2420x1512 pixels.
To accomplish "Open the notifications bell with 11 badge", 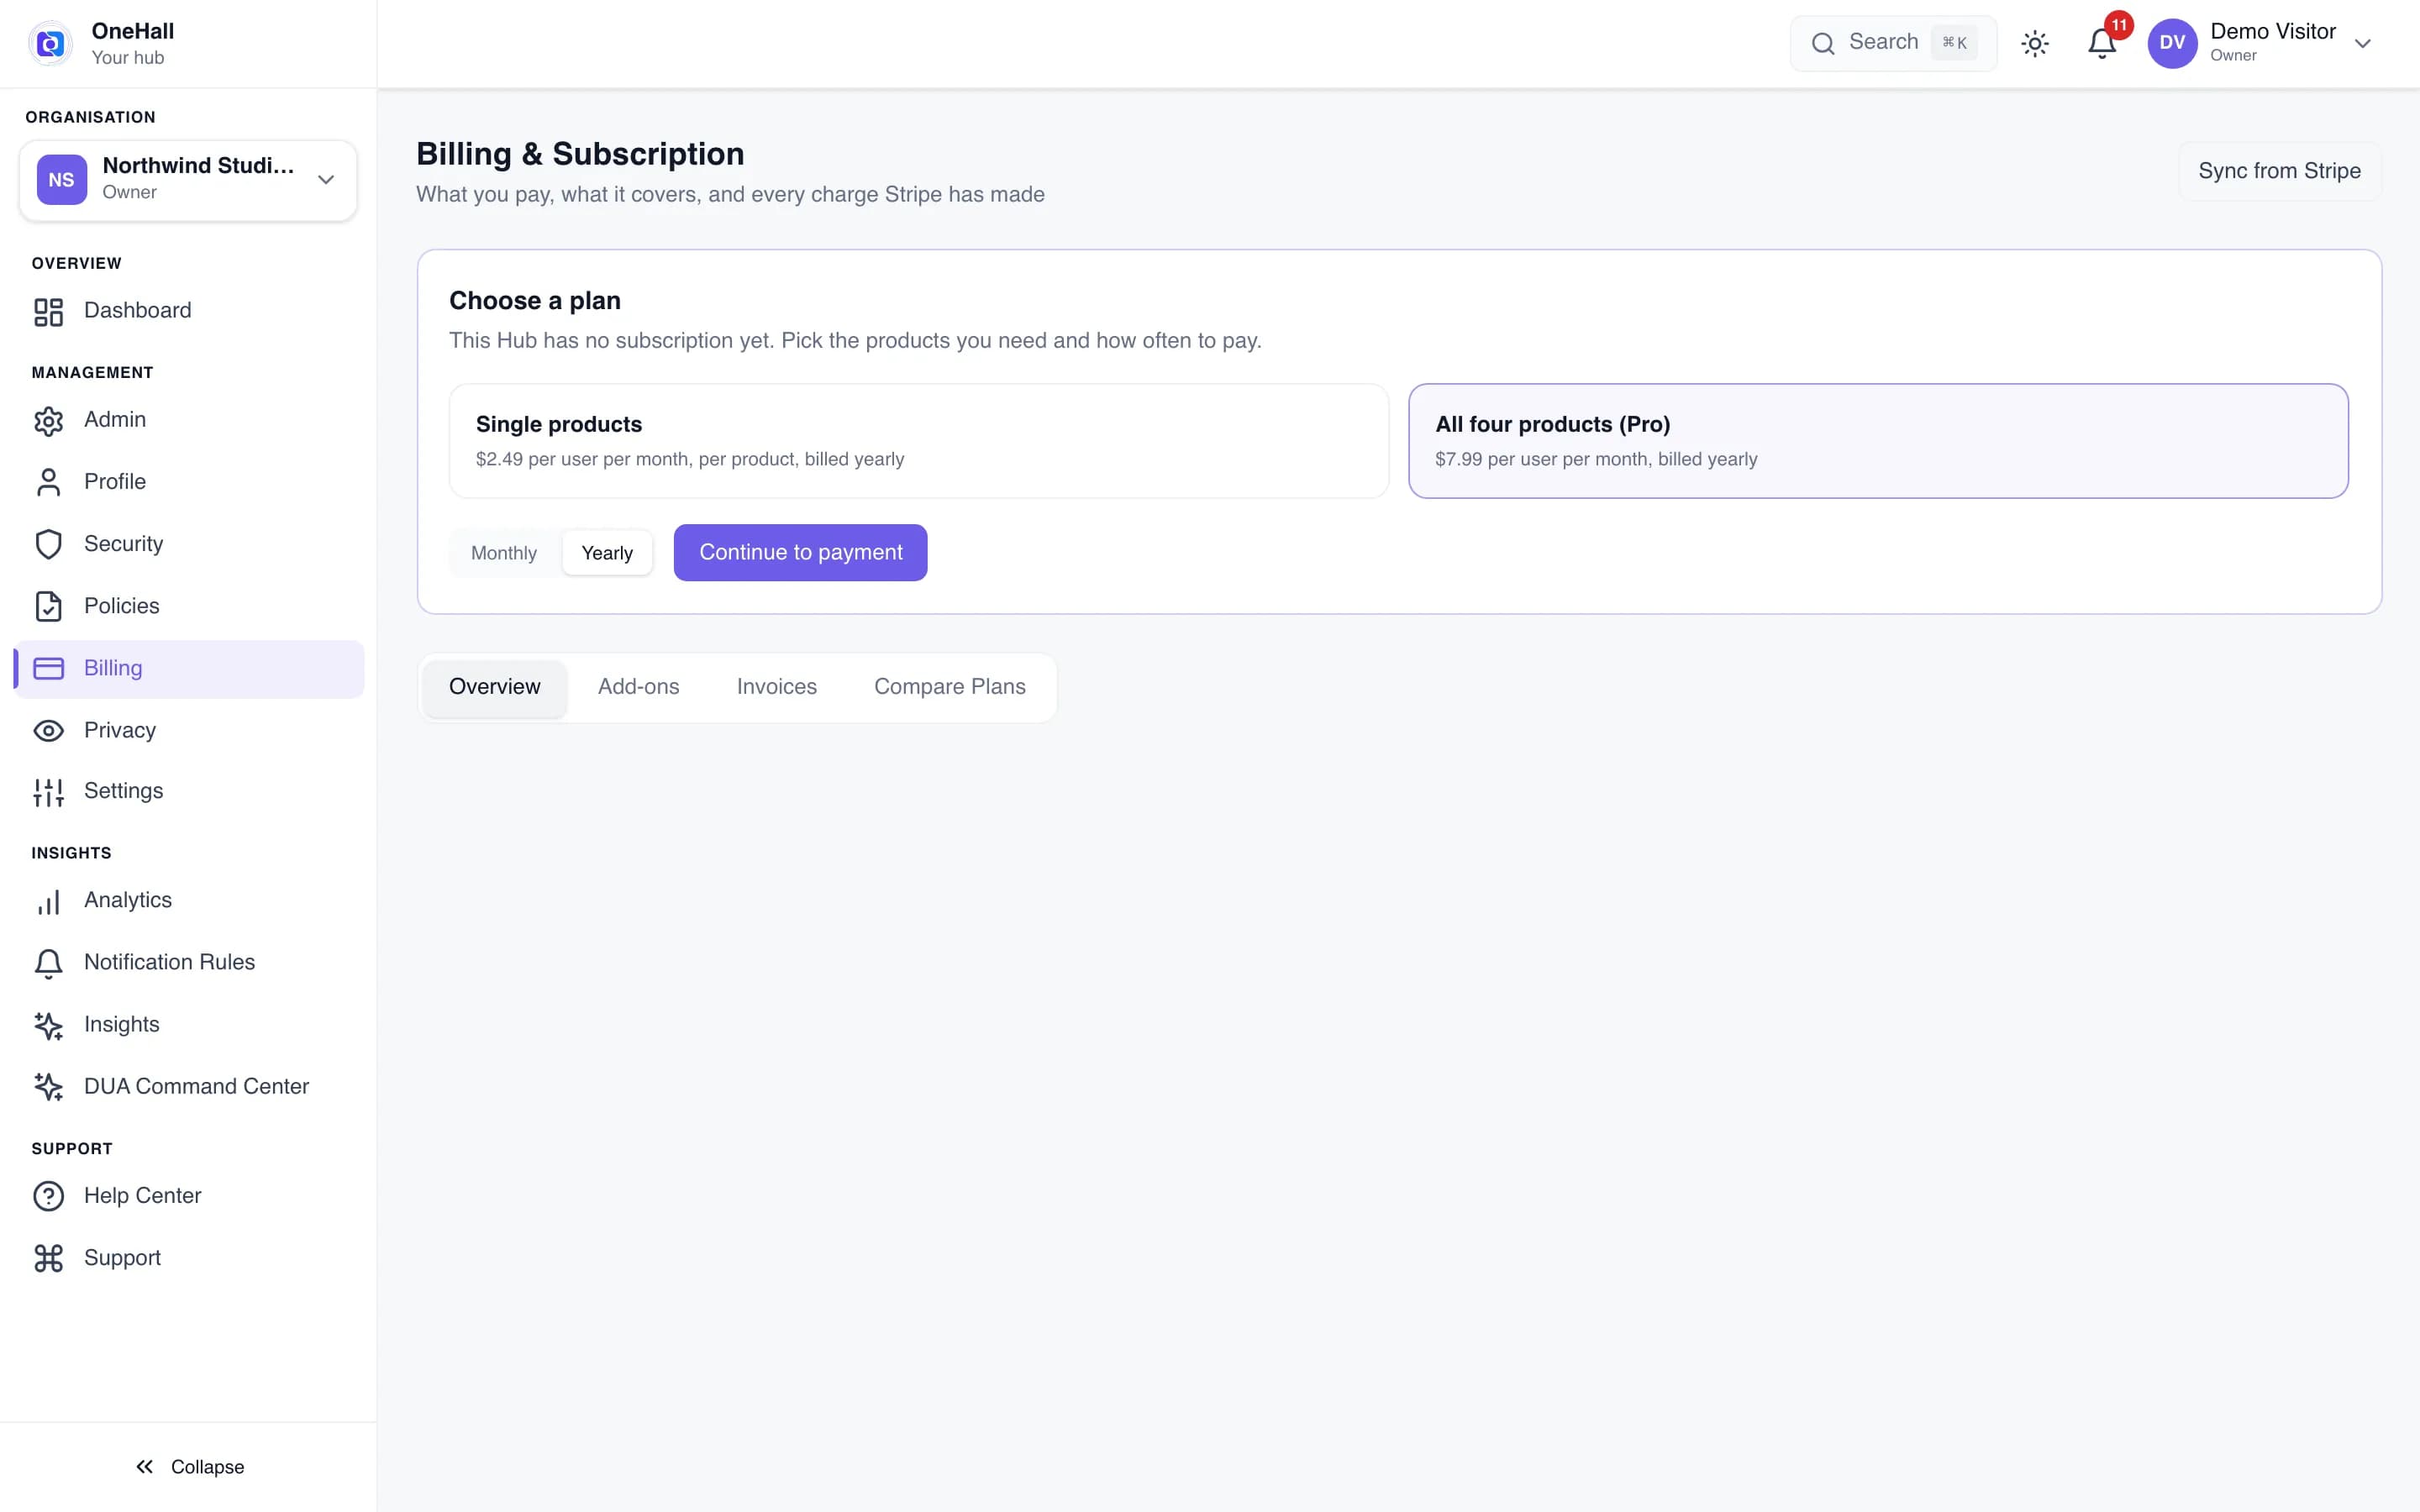I will click(x=2102, y=43).
